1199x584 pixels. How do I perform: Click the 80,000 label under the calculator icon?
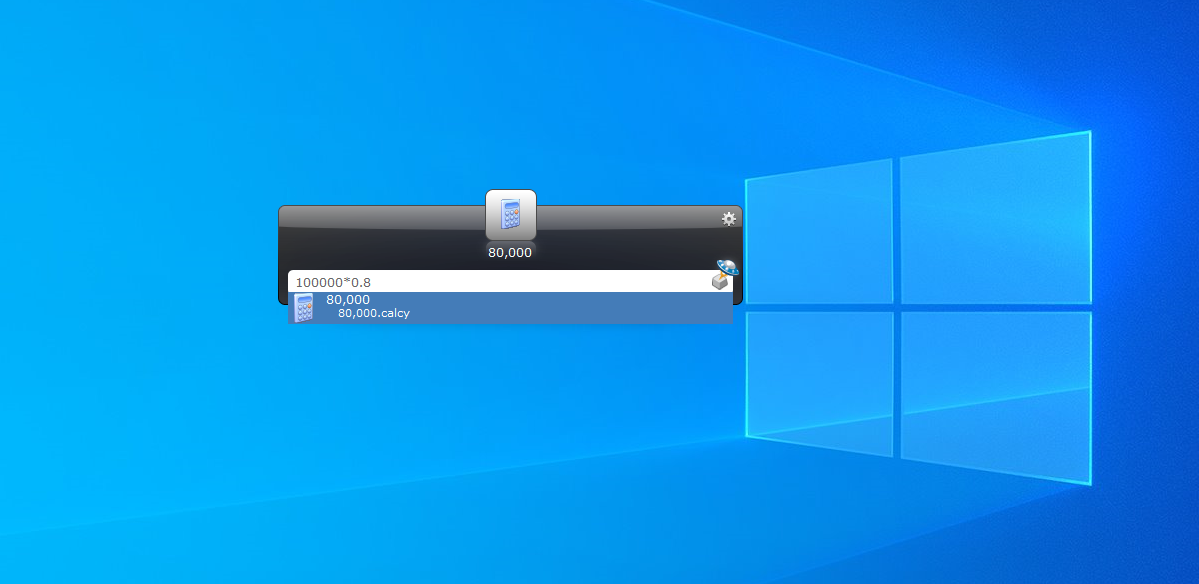pos(510,252)
